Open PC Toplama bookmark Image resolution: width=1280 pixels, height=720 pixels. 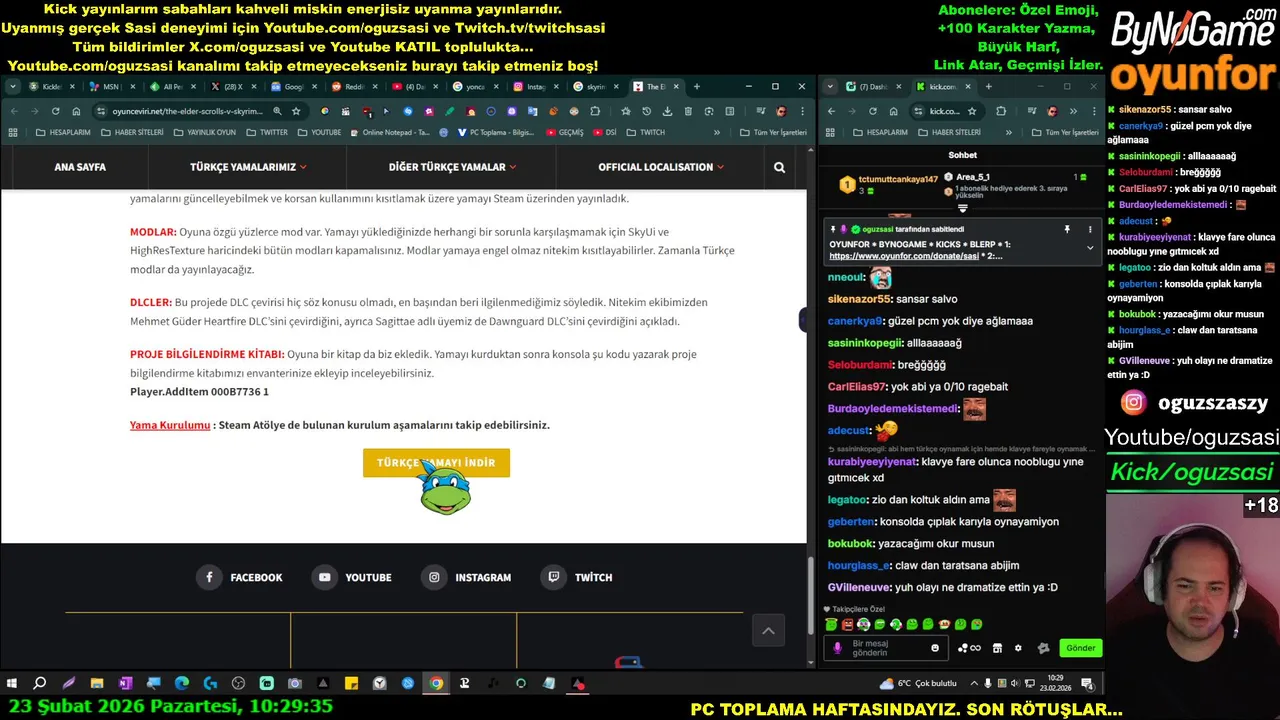coord(496,132)
